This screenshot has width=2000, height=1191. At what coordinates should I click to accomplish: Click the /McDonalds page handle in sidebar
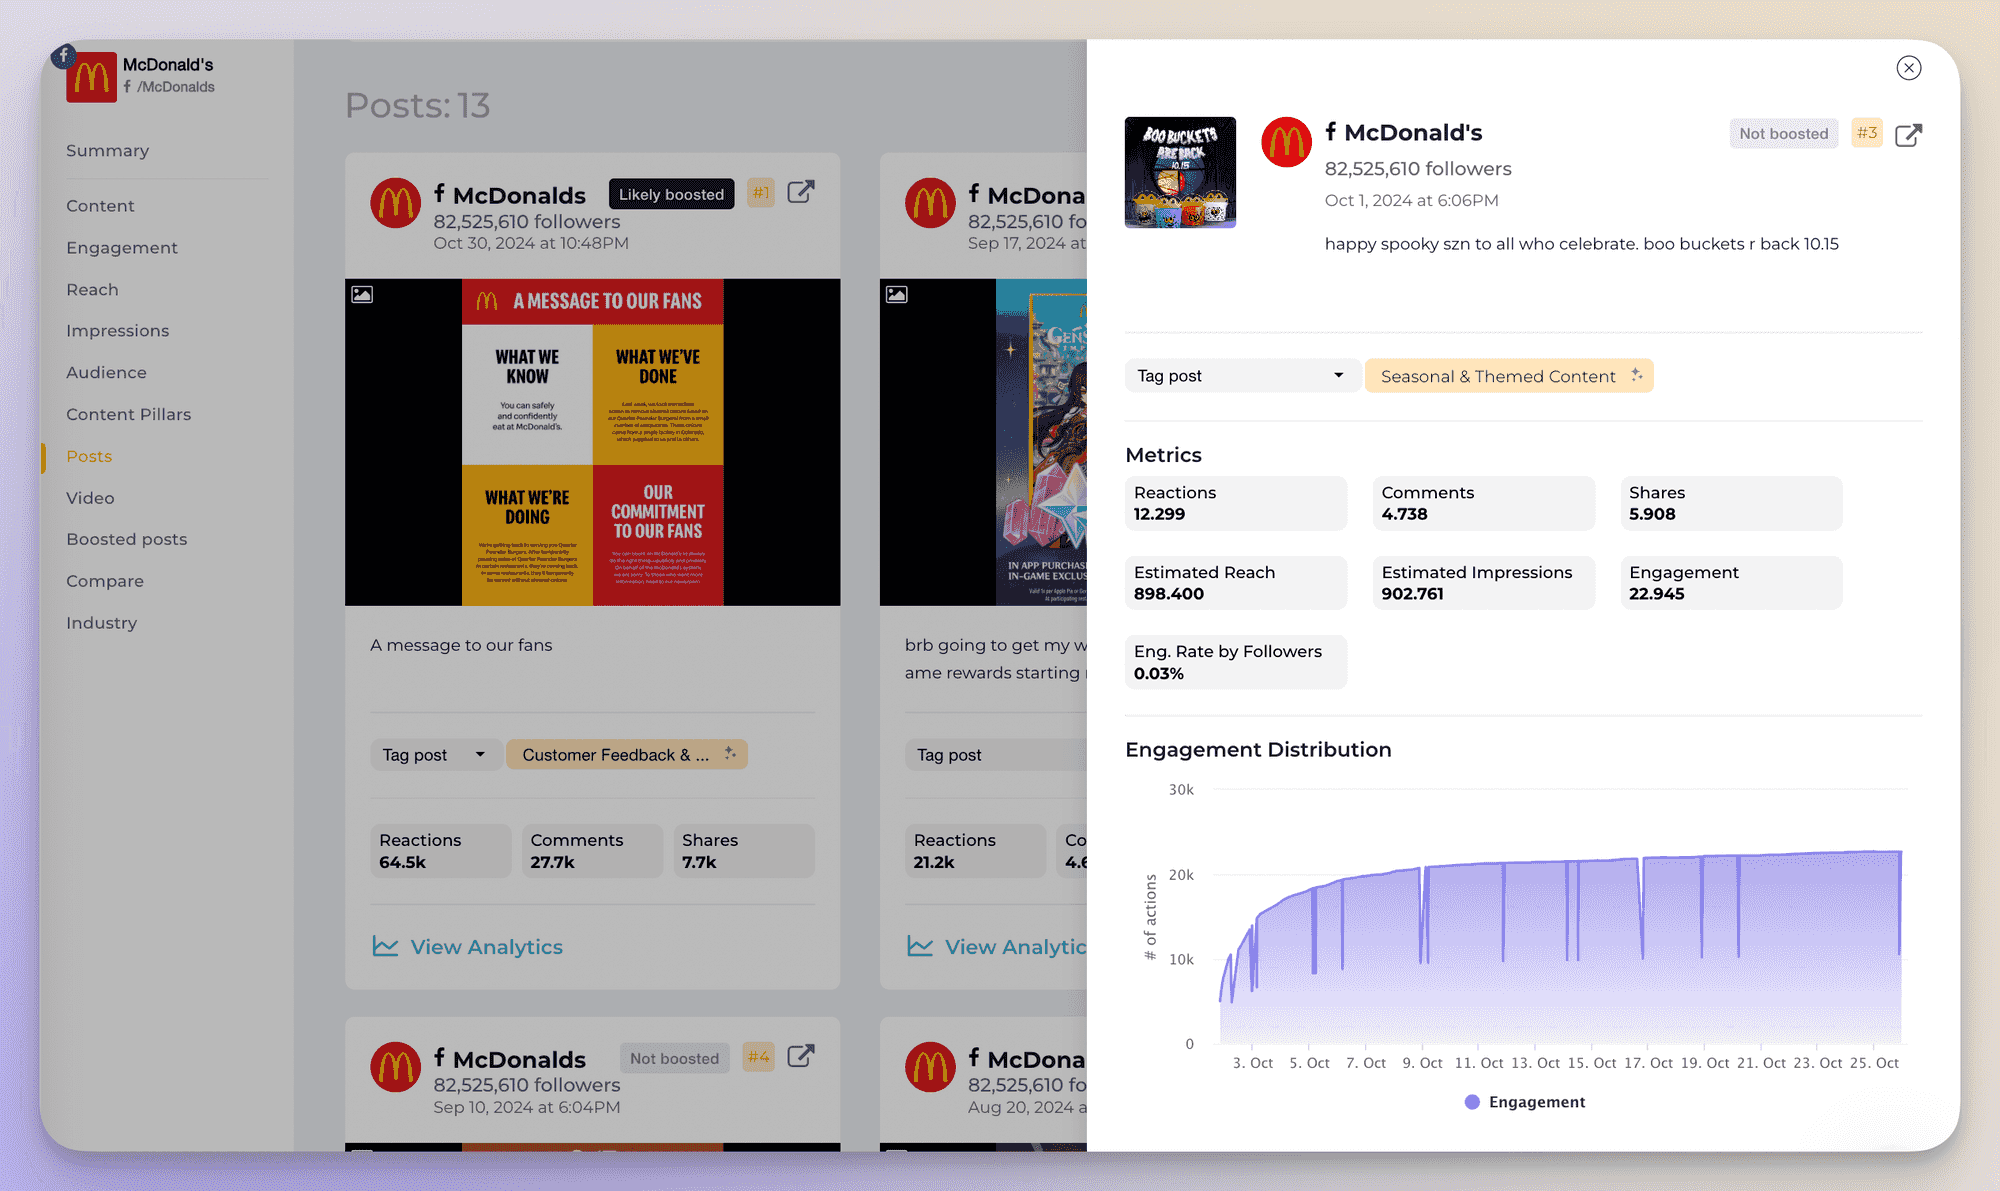(169, 87)
